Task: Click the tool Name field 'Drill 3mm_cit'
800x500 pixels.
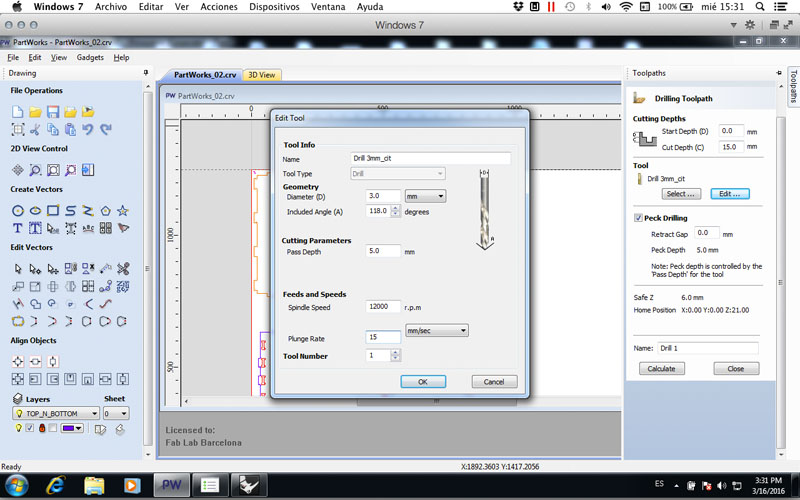Action: pos(431,158)
